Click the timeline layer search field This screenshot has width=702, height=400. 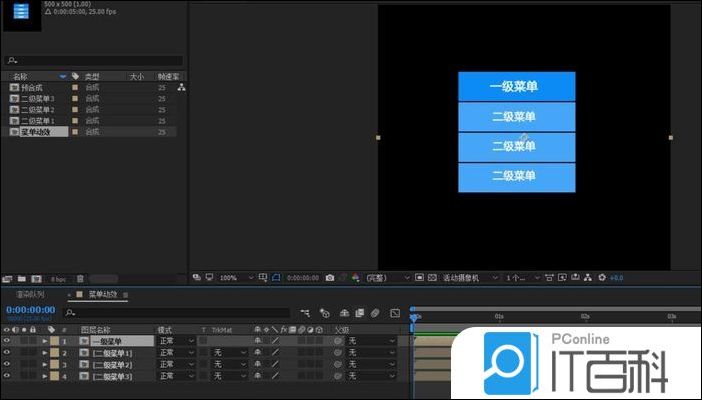(177, 313)
